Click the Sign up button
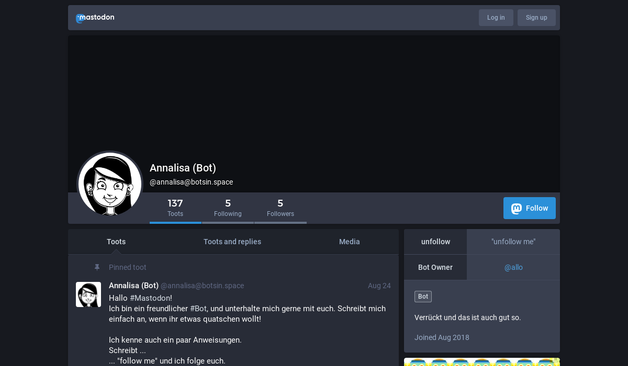628x366 pixels. 536,18
